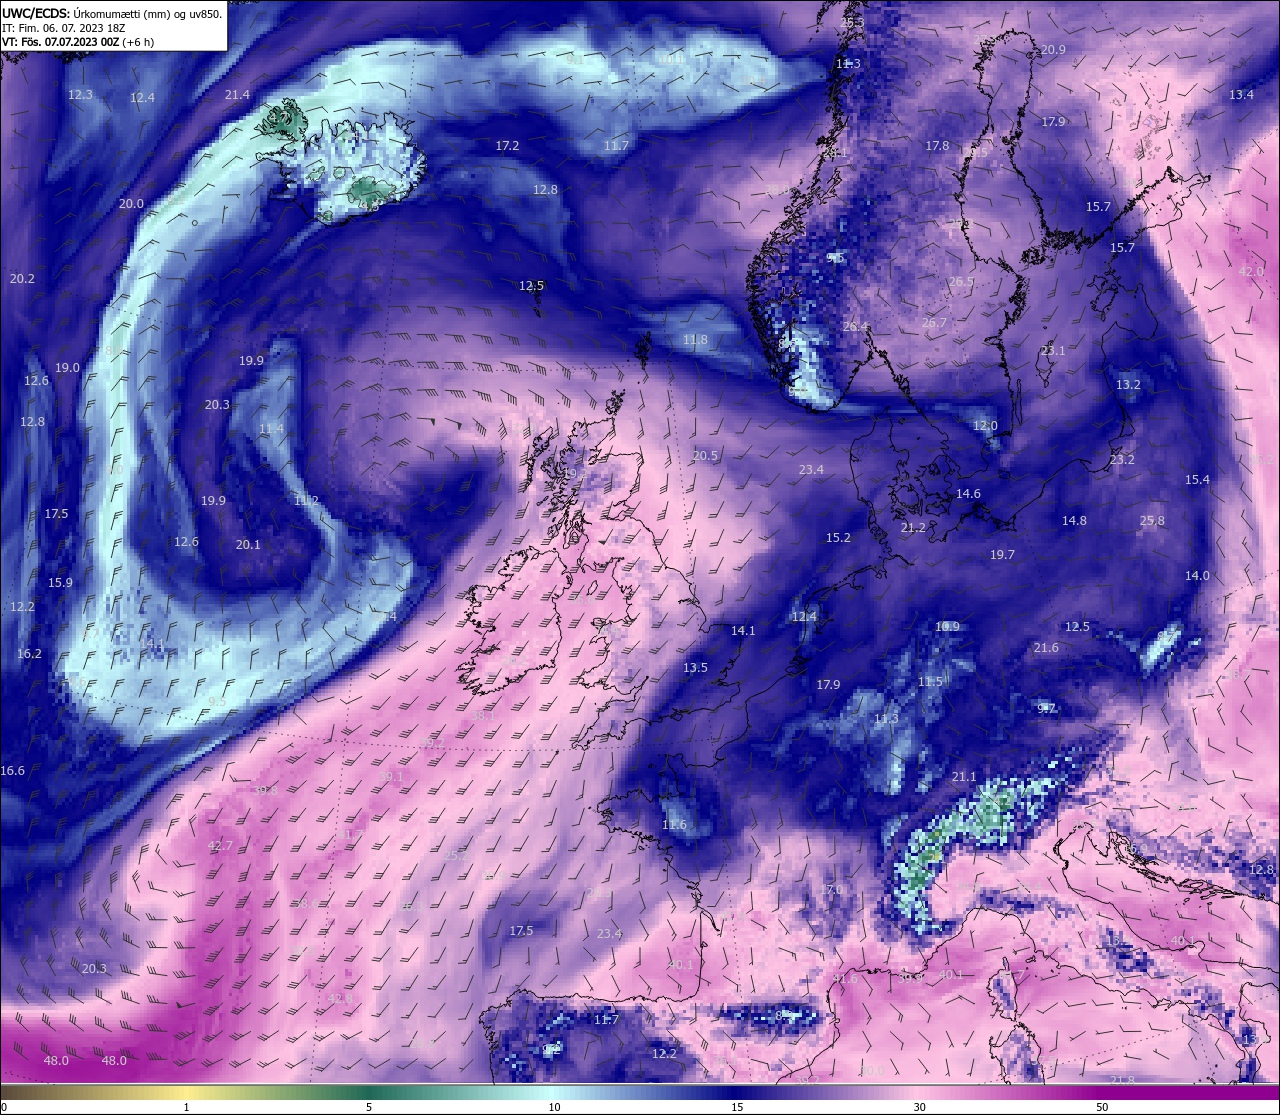
Task: Click the value 19.0 on the map
Action: [x=67, y=368]
